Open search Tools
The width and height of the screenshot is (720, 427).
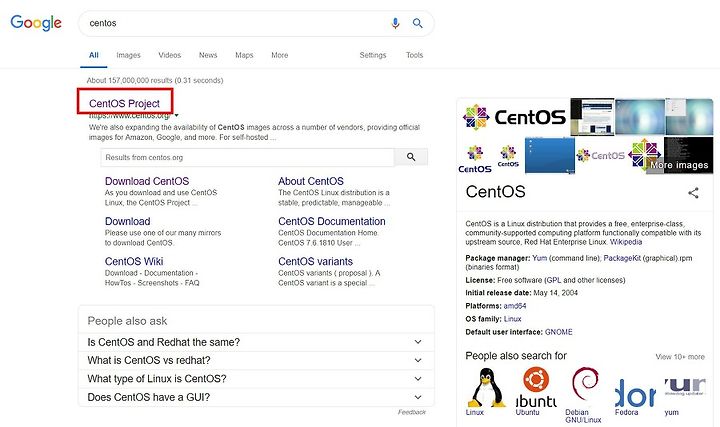point(415,55)
